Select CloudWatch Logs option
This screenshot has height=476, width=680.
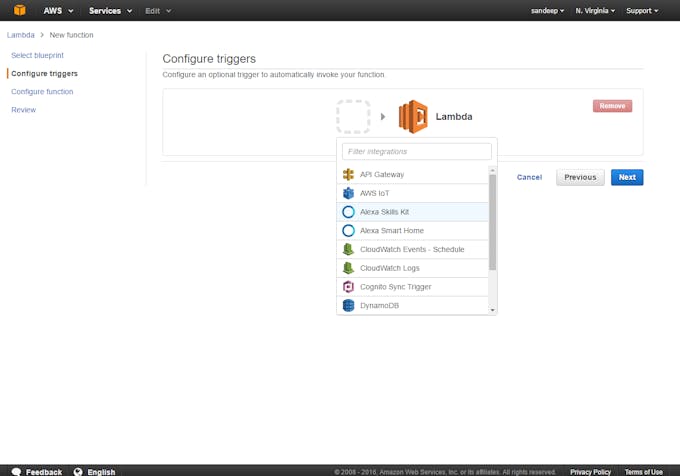click(x=413, y=268)
